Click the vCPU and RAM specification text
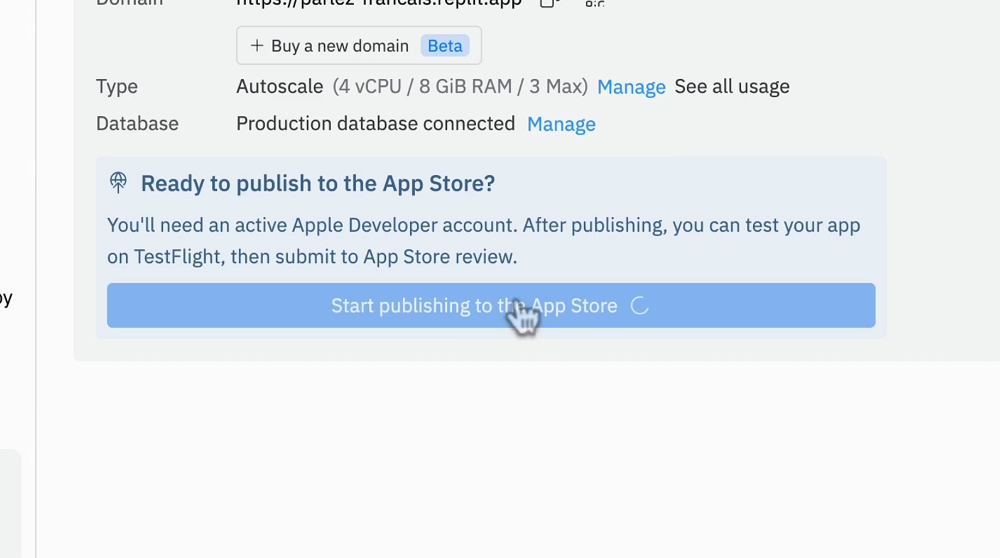 click(460, 87)
